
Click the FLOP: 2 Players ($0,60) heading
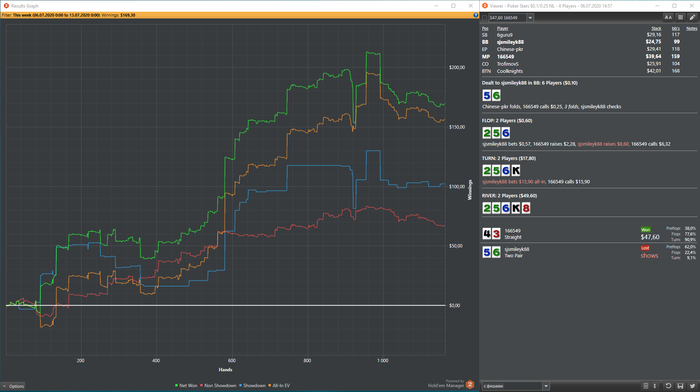coord(507,121)
